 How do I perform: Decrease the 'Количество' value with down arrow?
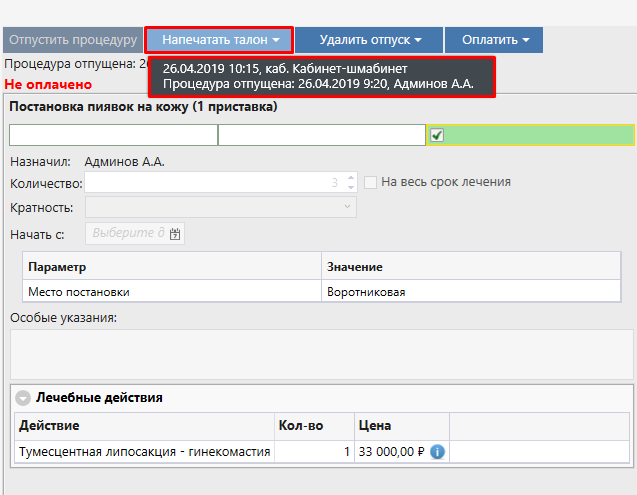click(x=350, y=187)
